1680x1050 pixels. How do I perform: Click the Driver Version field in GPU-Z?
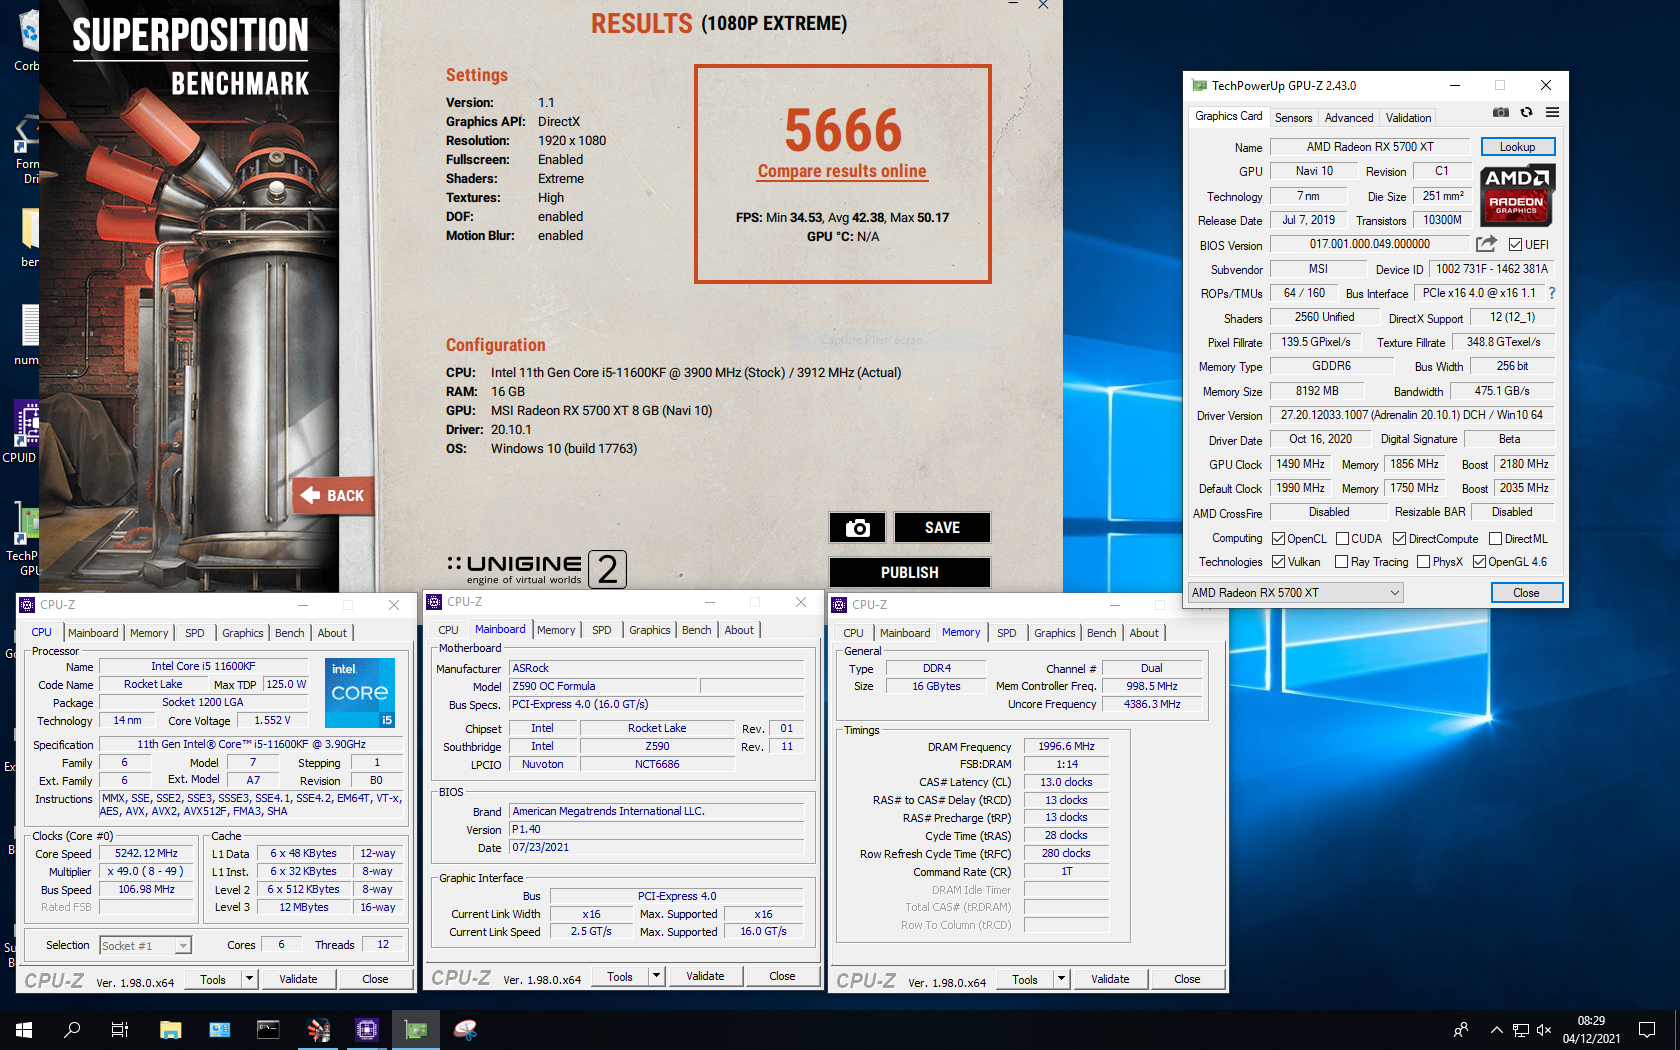click(1411, 415)
